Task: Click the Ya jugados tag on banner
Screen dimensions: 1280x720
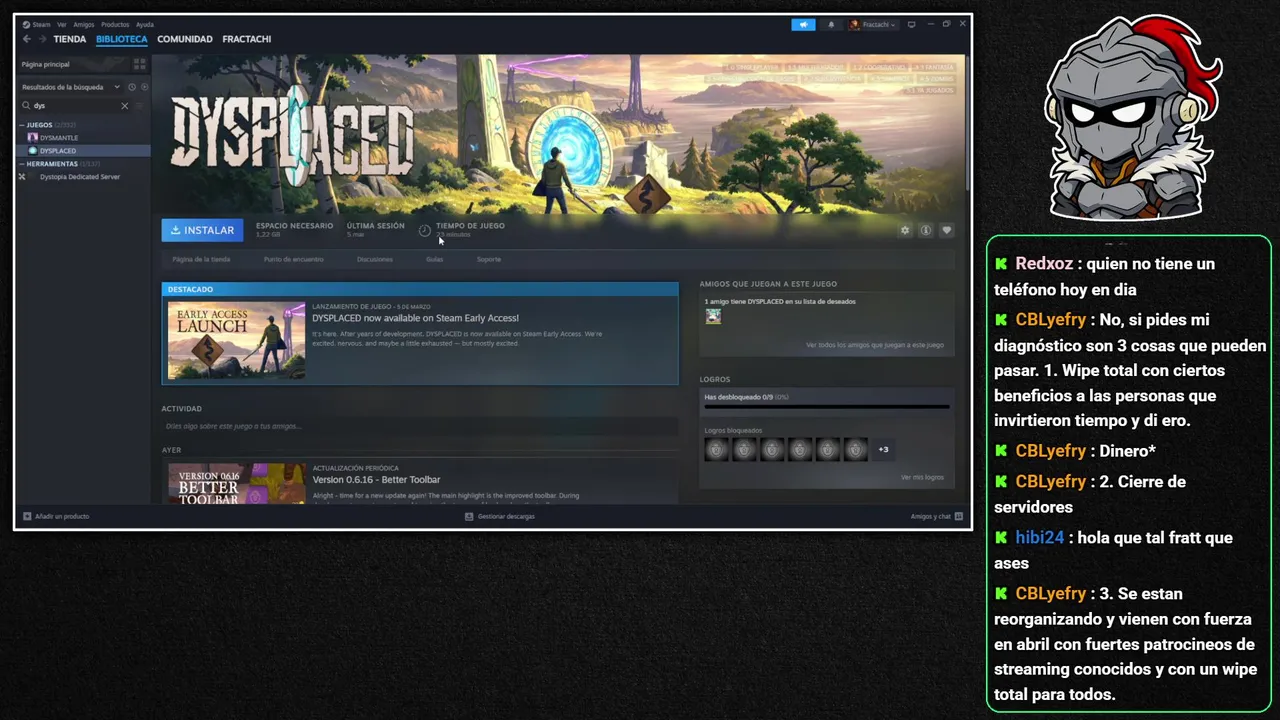Action: tap(931, 90)
